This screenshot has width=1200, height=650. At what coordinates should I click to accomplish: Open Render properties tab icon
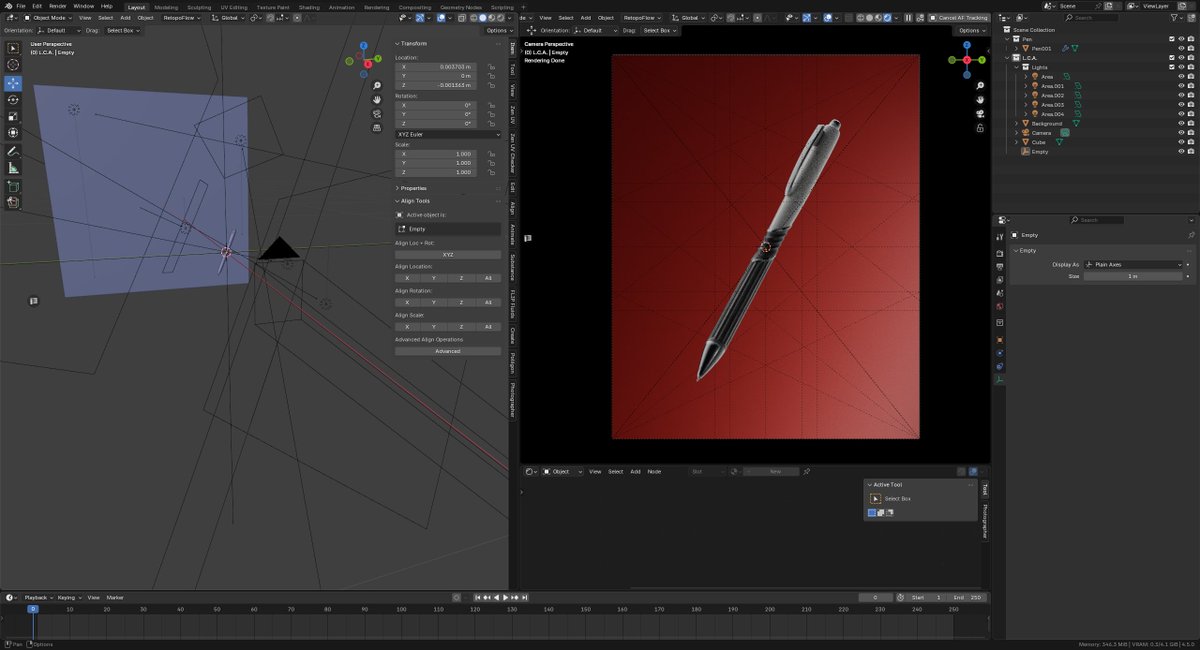click(x=1000, y=254)
